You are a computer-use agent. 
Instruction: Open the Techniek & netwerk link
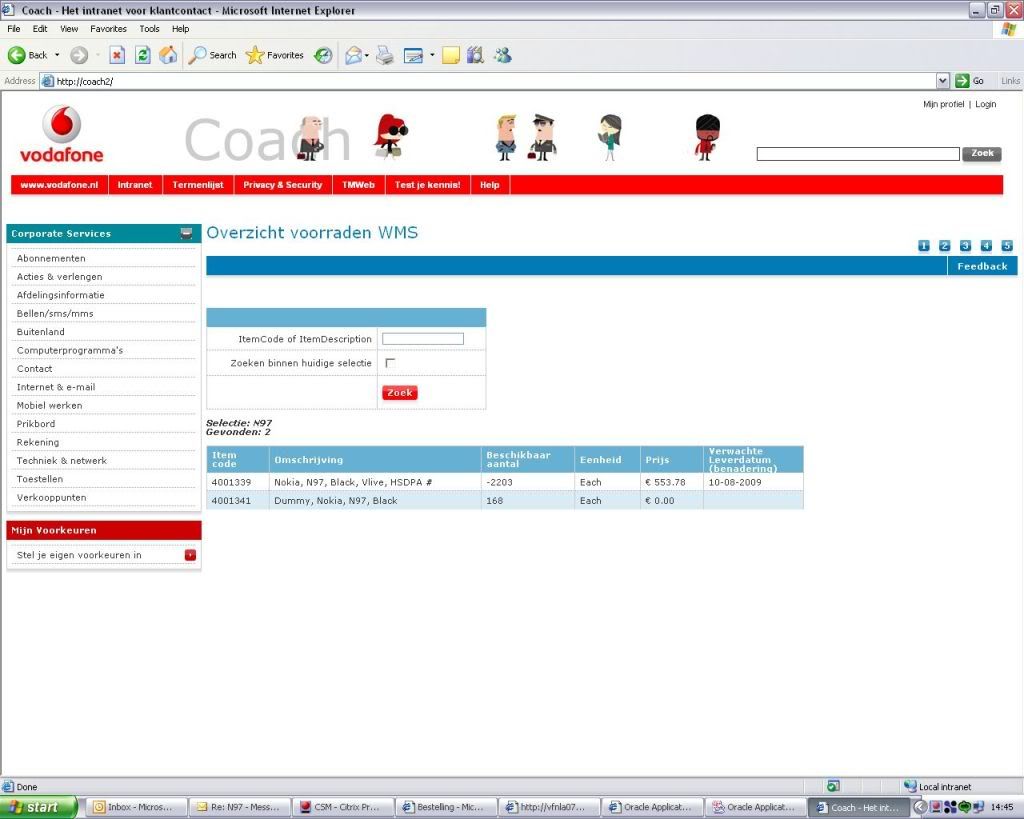[61, 461]
